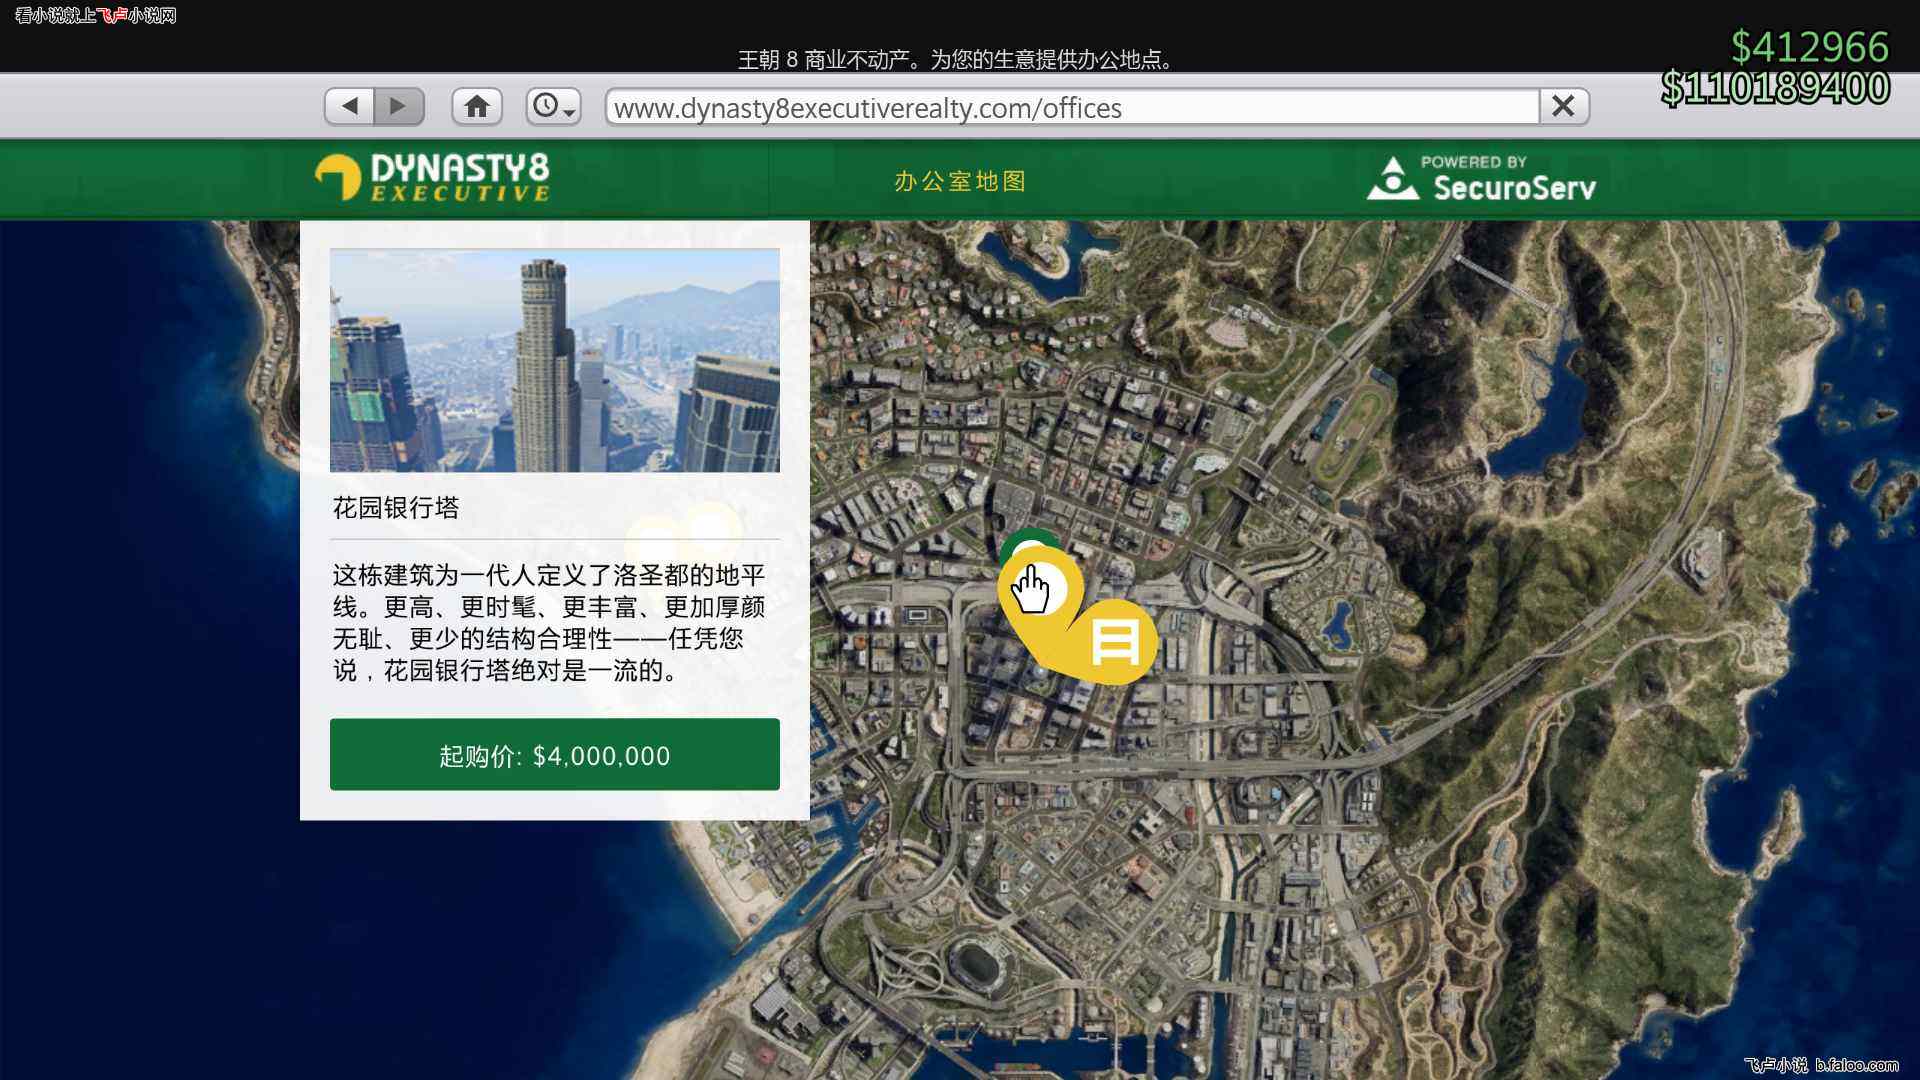The height and width of the screenshot is (1080, 1920).
Task: Click the dynasty8executiverealty.com address bar
Action: [x=1072, y=107]
